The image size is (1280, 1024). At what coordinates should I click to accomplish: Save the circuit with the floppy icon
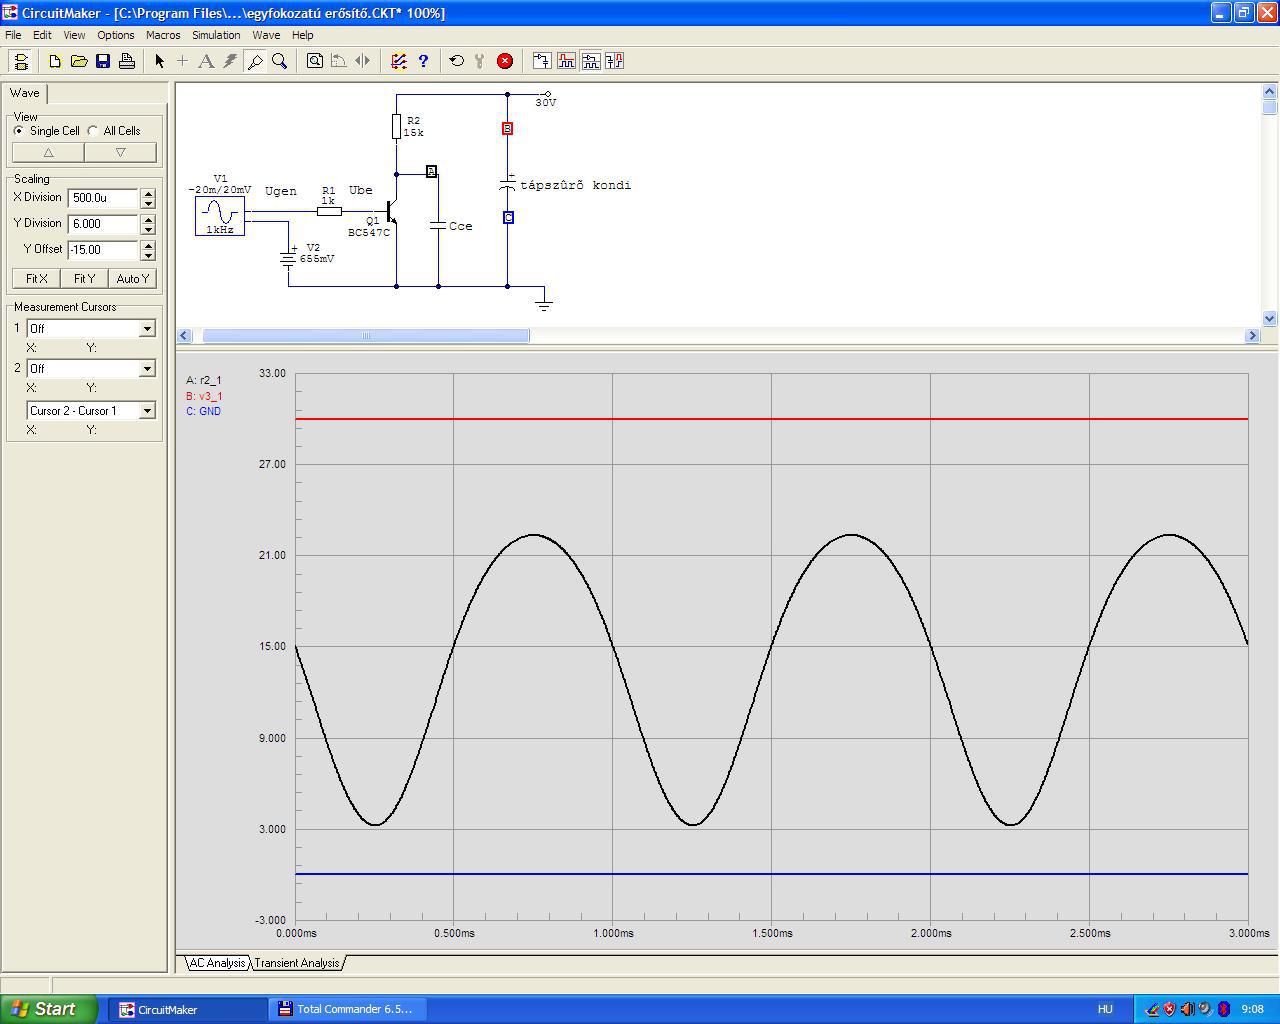(103, 61)
